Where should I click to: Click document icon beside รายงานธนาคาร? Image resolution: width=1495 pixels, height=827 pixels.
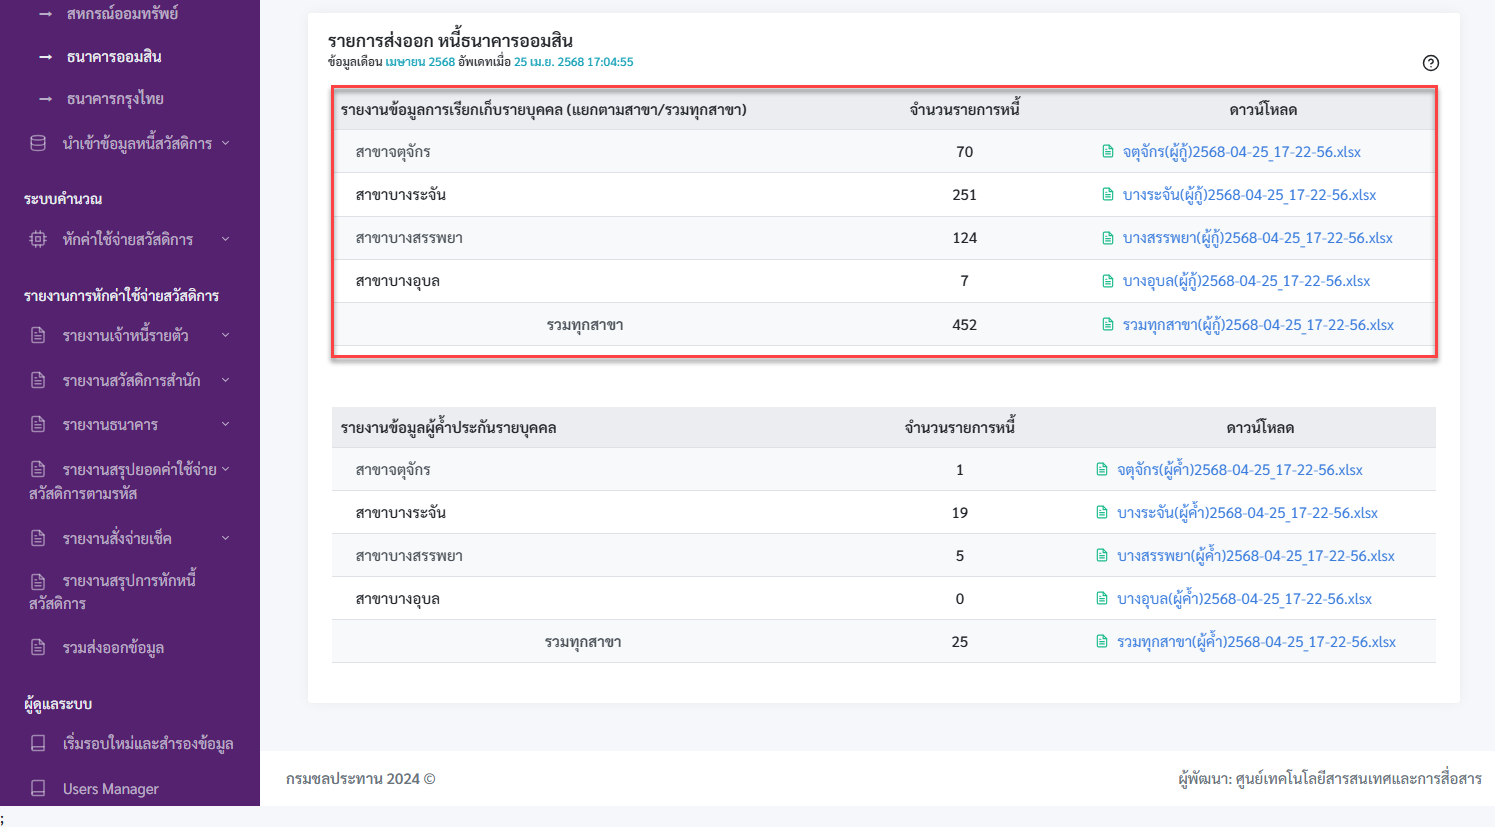38,424
